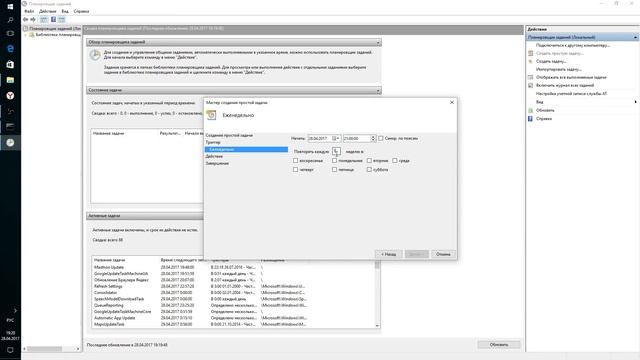Check the пятница checkbox

334,169
